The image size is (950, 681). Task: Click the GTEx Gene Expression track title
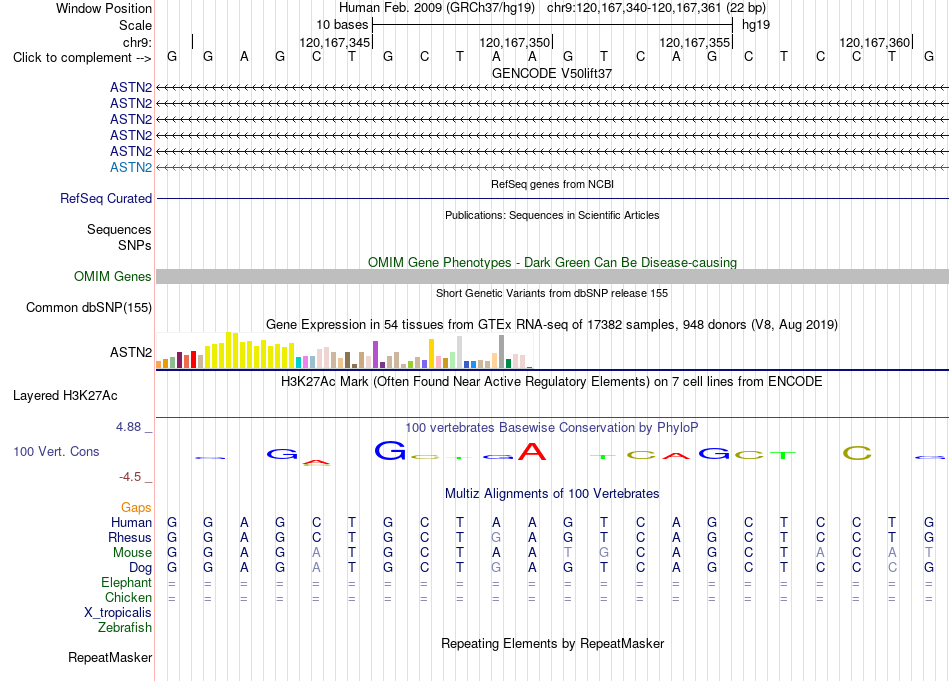coord(552,325)
